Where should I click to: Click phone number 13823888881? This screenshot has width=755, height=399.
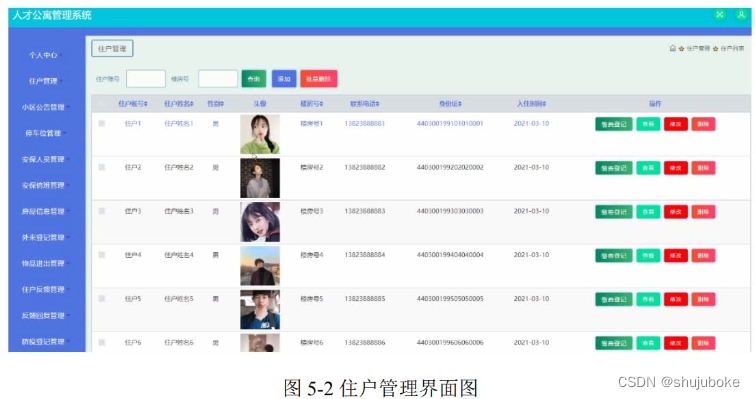tap(364, 123)
